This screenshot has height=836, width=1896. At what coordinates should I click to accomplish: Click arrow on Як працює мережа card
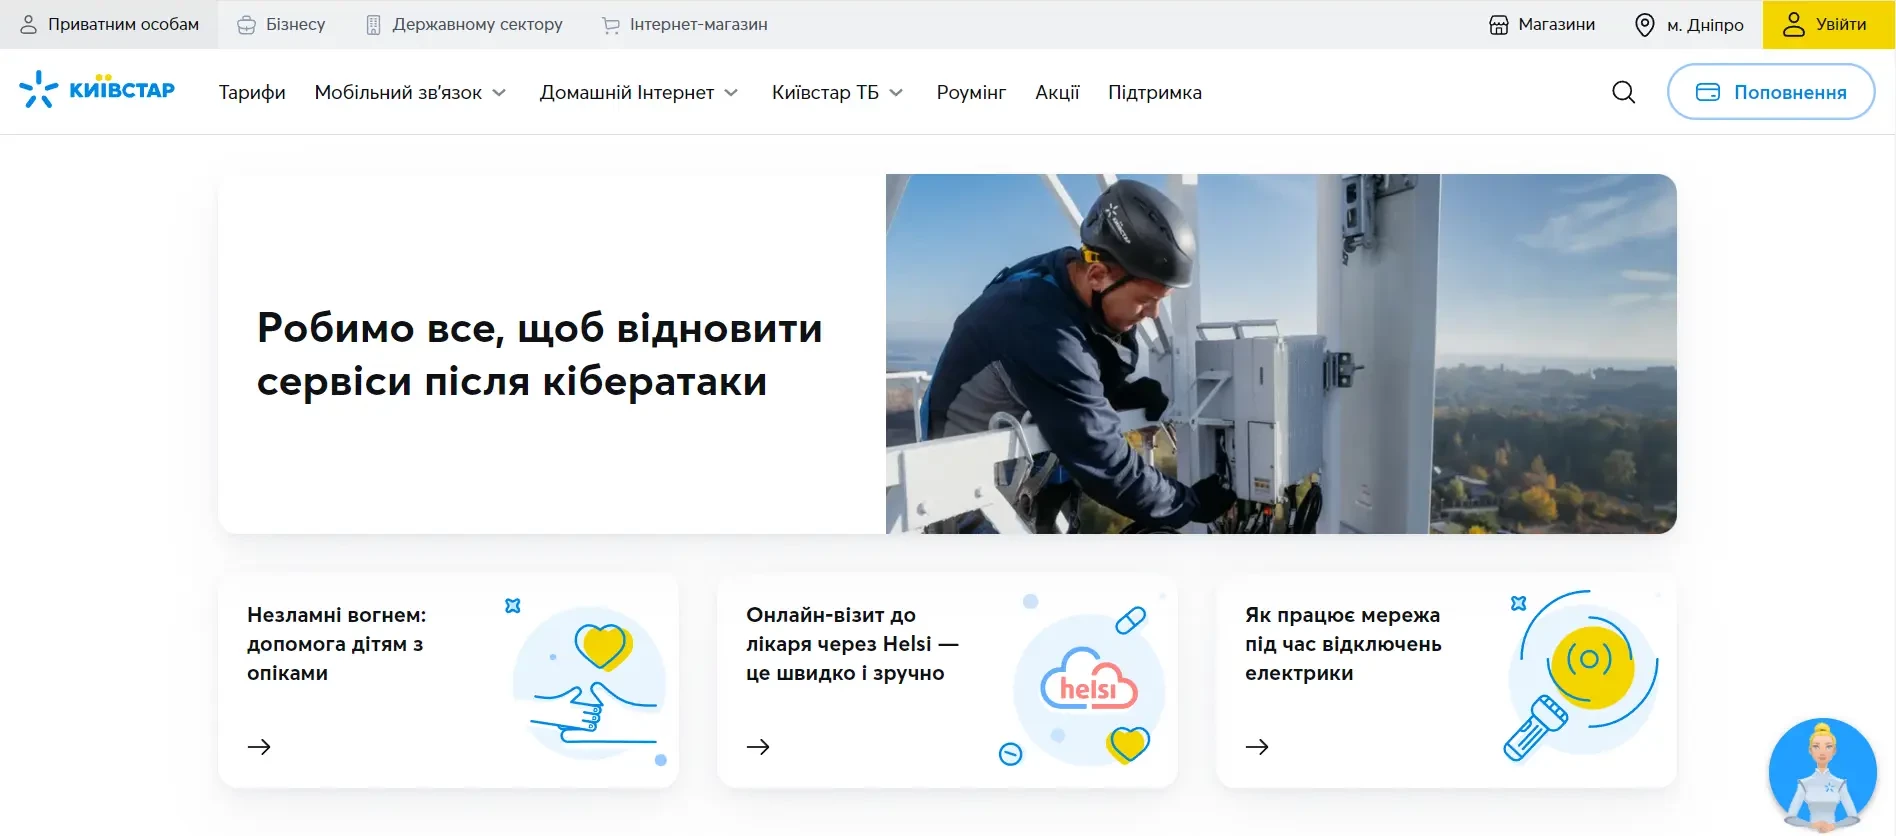(x=1257, y=747)
